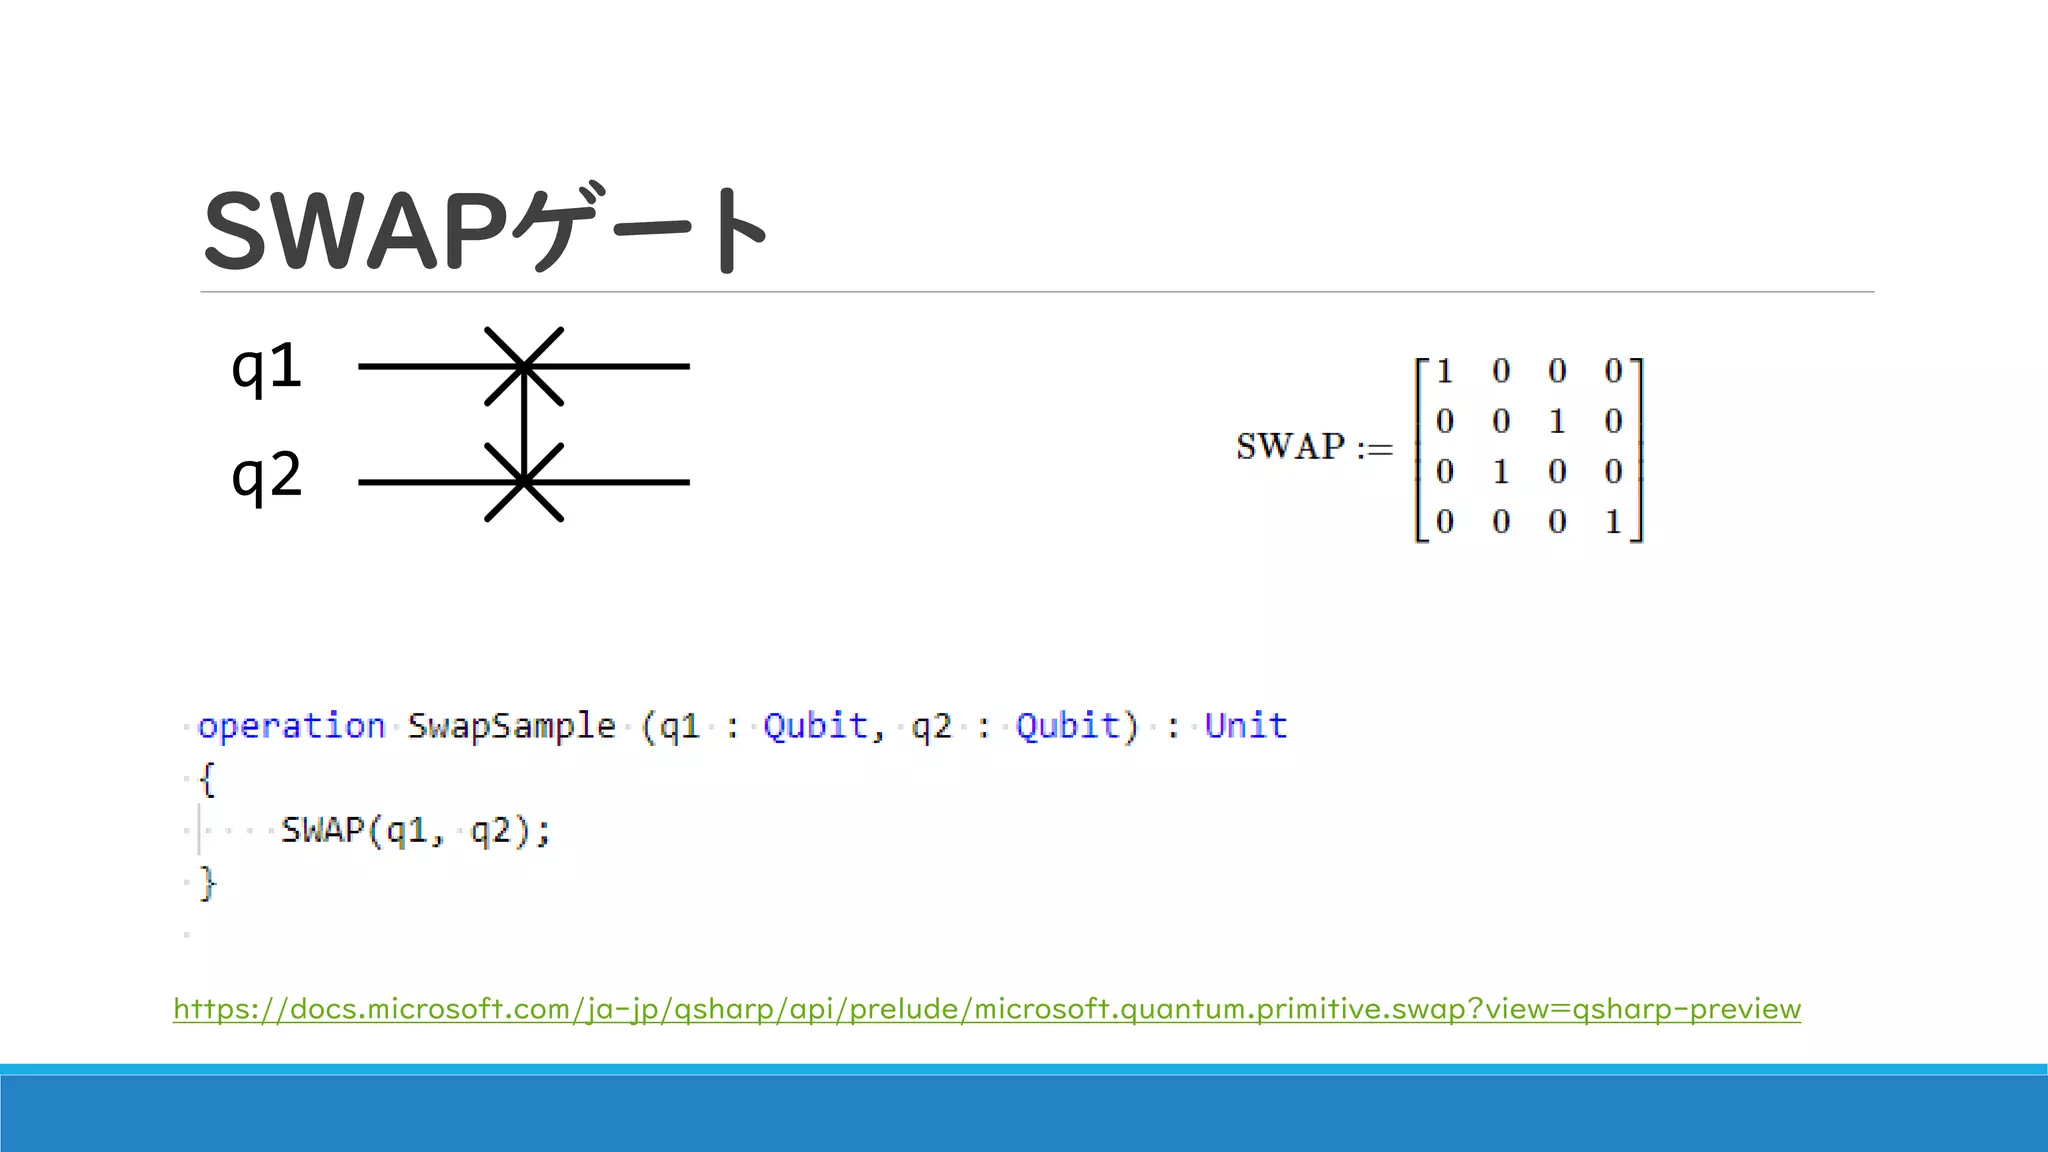Click the closing brace in the code
The width and height of the screenshot is (2048, 1152).
pyautogui.click(x=207, y=883)
